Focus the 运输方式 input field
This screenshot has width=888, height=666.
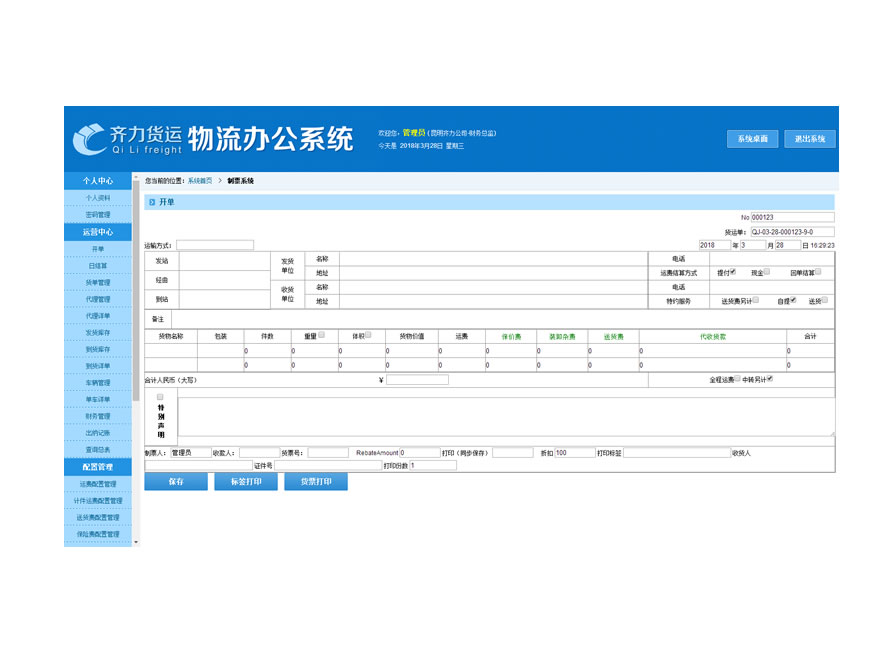(215, 245)
